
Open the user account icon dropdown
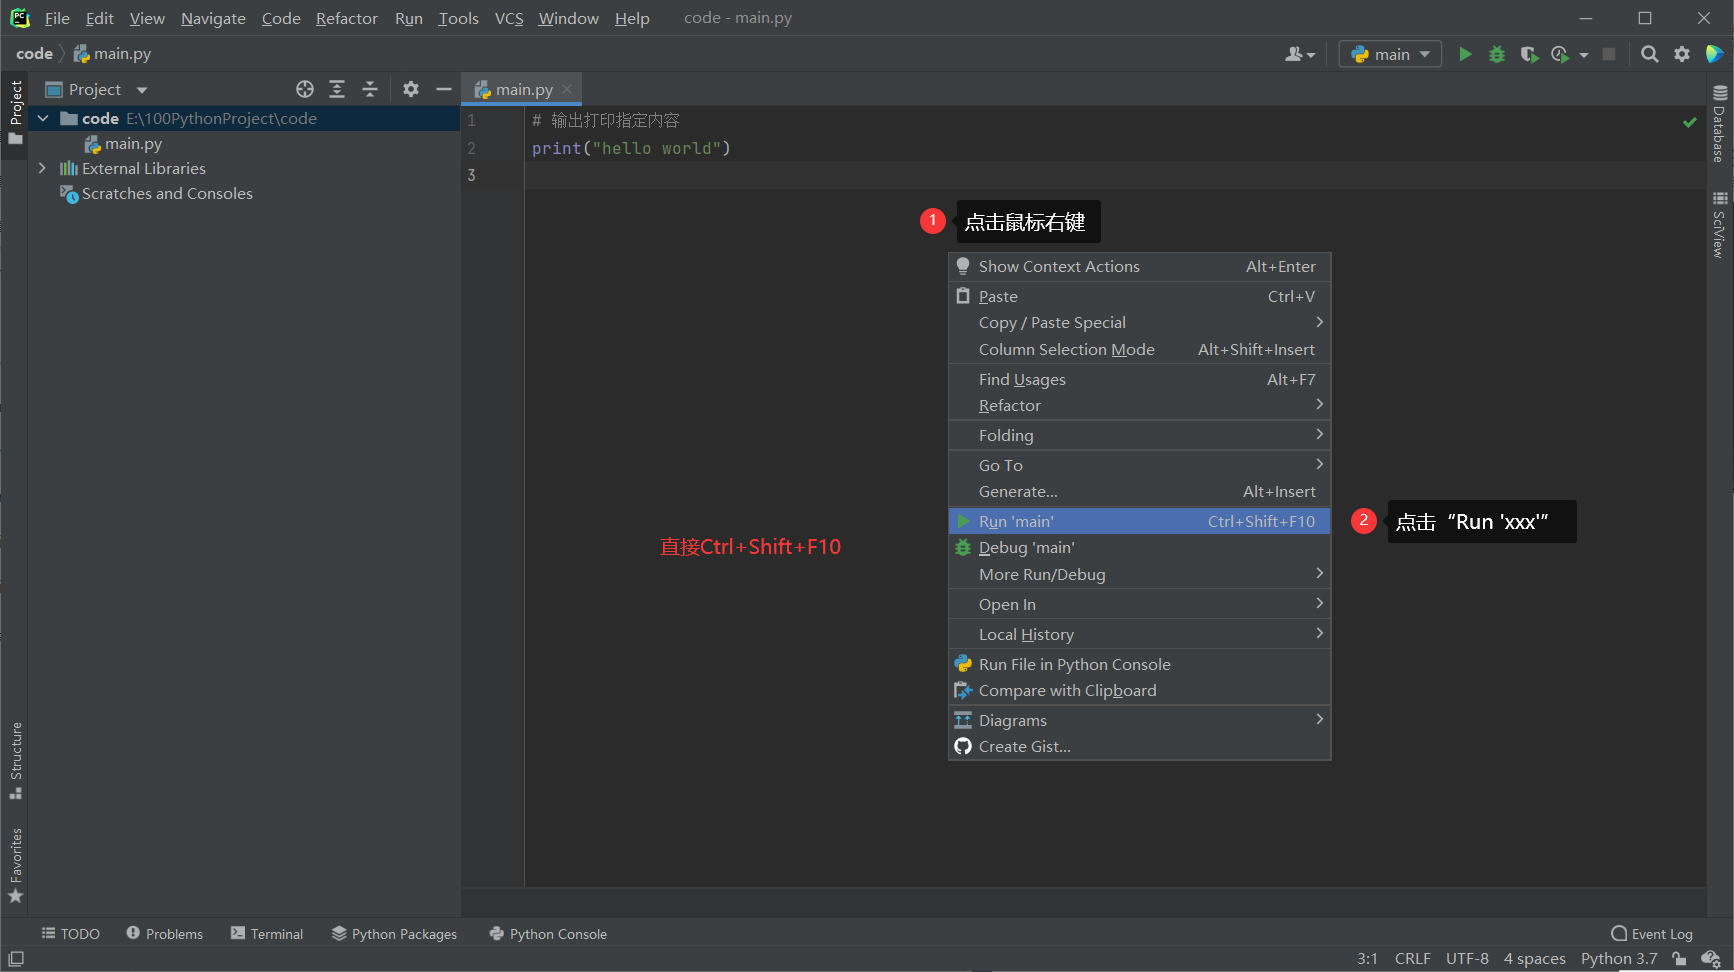[1300, 54]
